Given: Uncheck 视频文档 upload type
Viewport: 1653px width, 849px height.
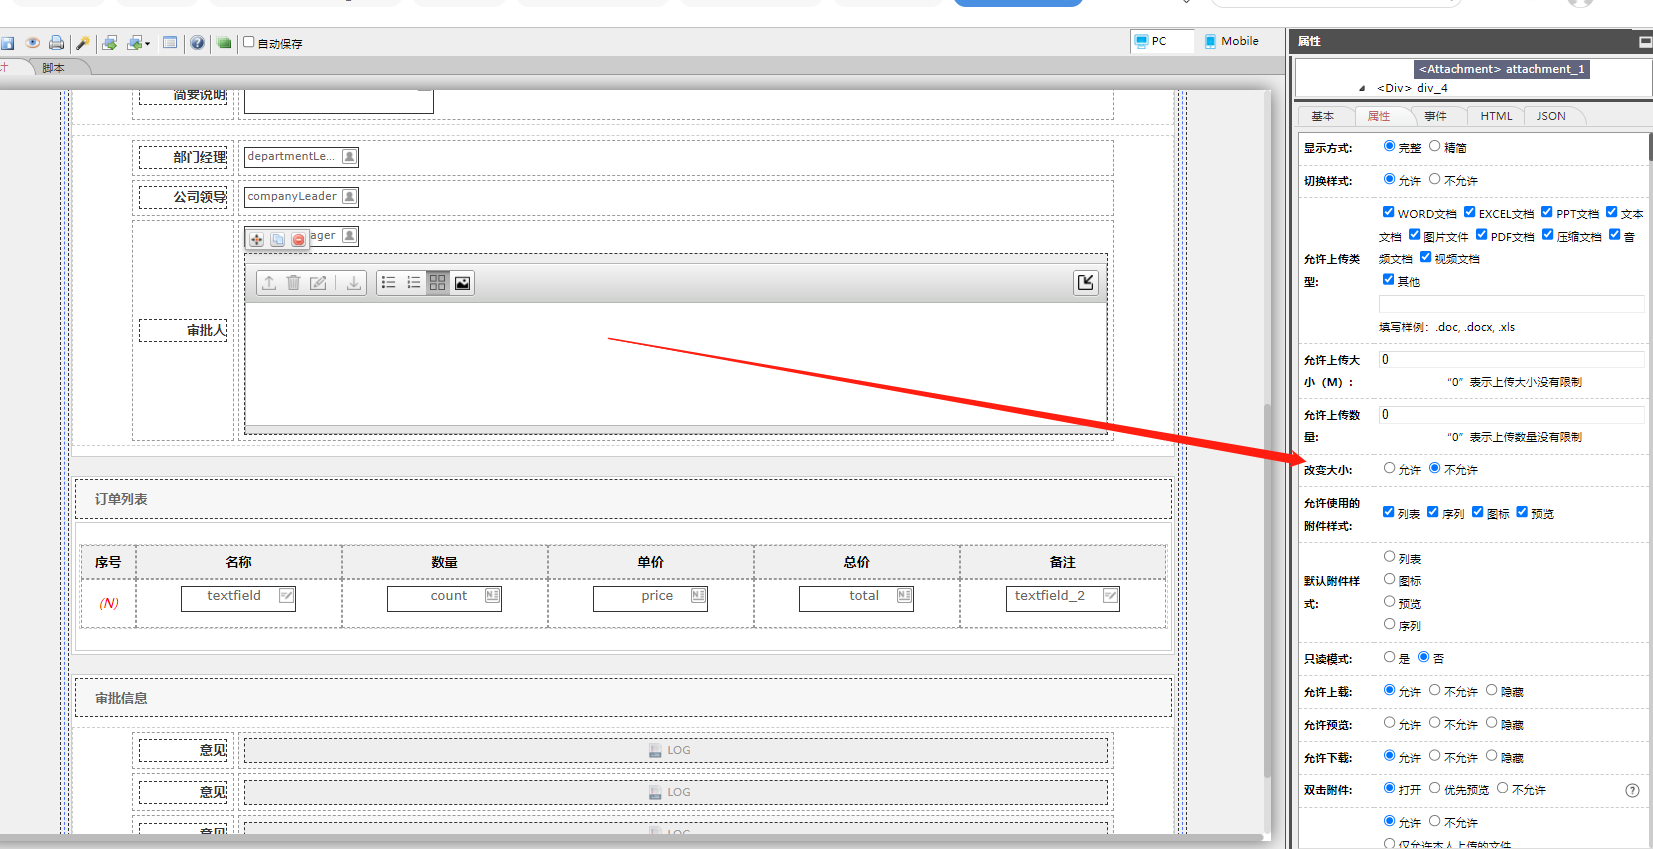Looking at the screenshot, I should [x=1425, y=257].
